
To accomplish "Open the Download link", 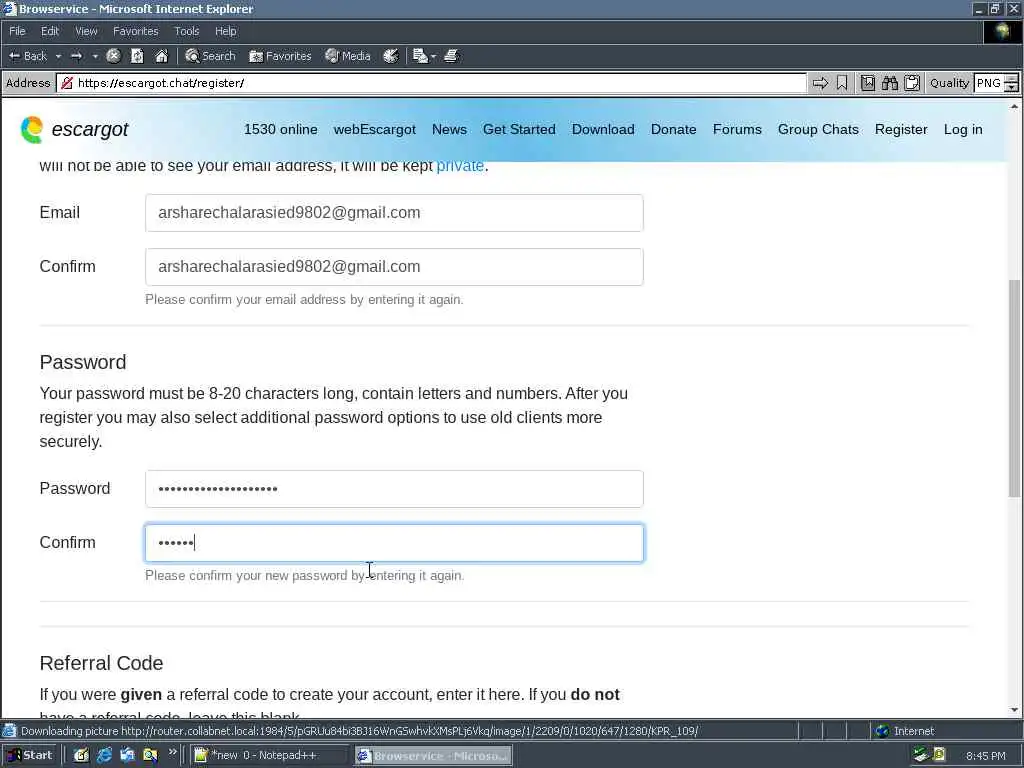I will [x=603, y=129].
